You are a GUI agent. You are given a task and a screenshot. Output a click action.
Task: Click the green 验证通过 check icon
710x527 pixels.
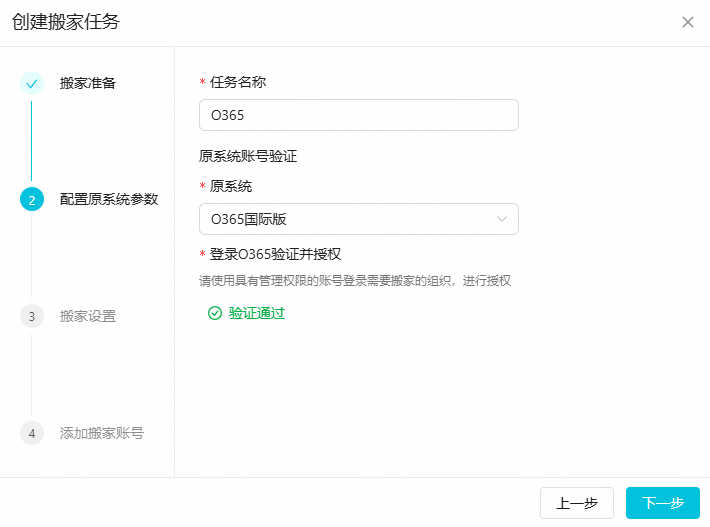(214, 313)
